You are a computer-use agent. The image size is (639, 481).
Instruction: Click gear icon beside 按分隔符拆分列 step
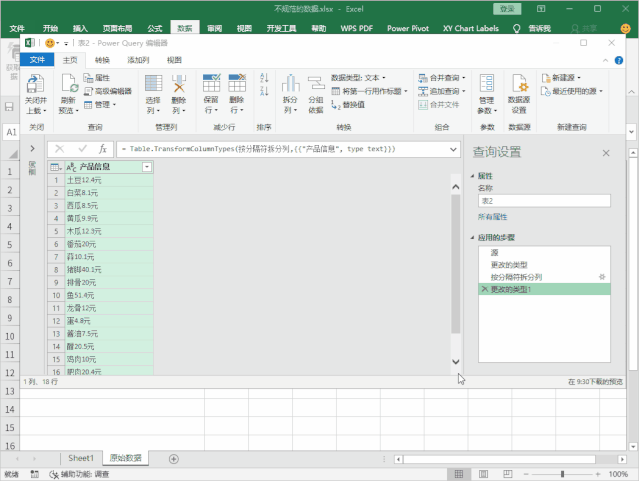click(601, 276)
